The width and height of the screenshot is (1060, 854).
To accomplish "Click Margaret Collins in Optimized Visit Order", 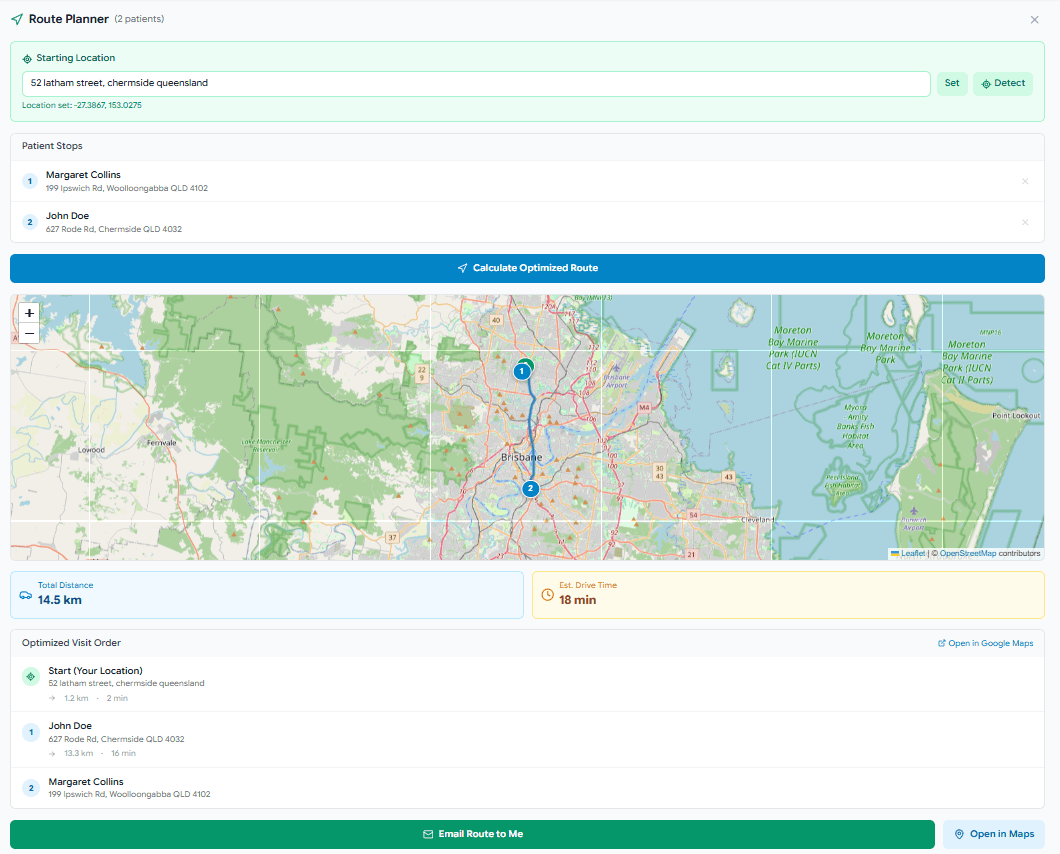I will click(x=86, y=782).
